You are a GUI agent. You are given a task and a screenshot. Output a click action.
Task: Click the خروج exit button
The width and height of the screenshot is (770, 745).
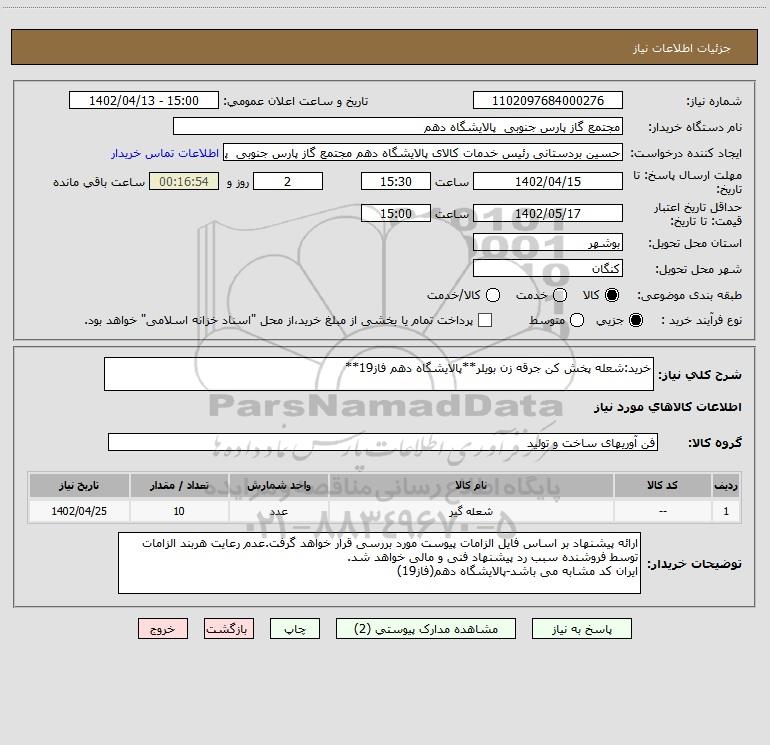click(x=163, y=629)
